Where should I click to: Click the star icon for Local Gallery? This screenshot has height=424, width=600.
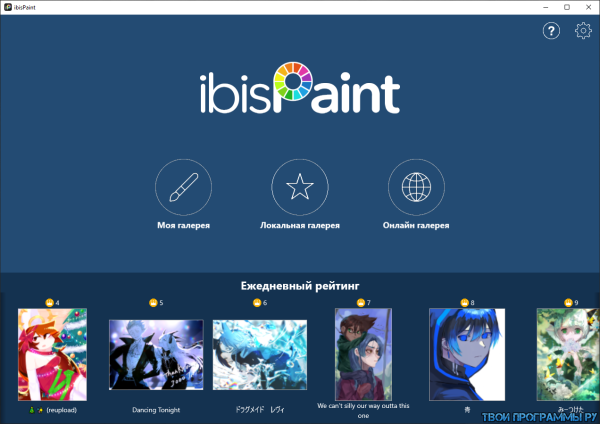pyautogui.click(x=300, y=187)
